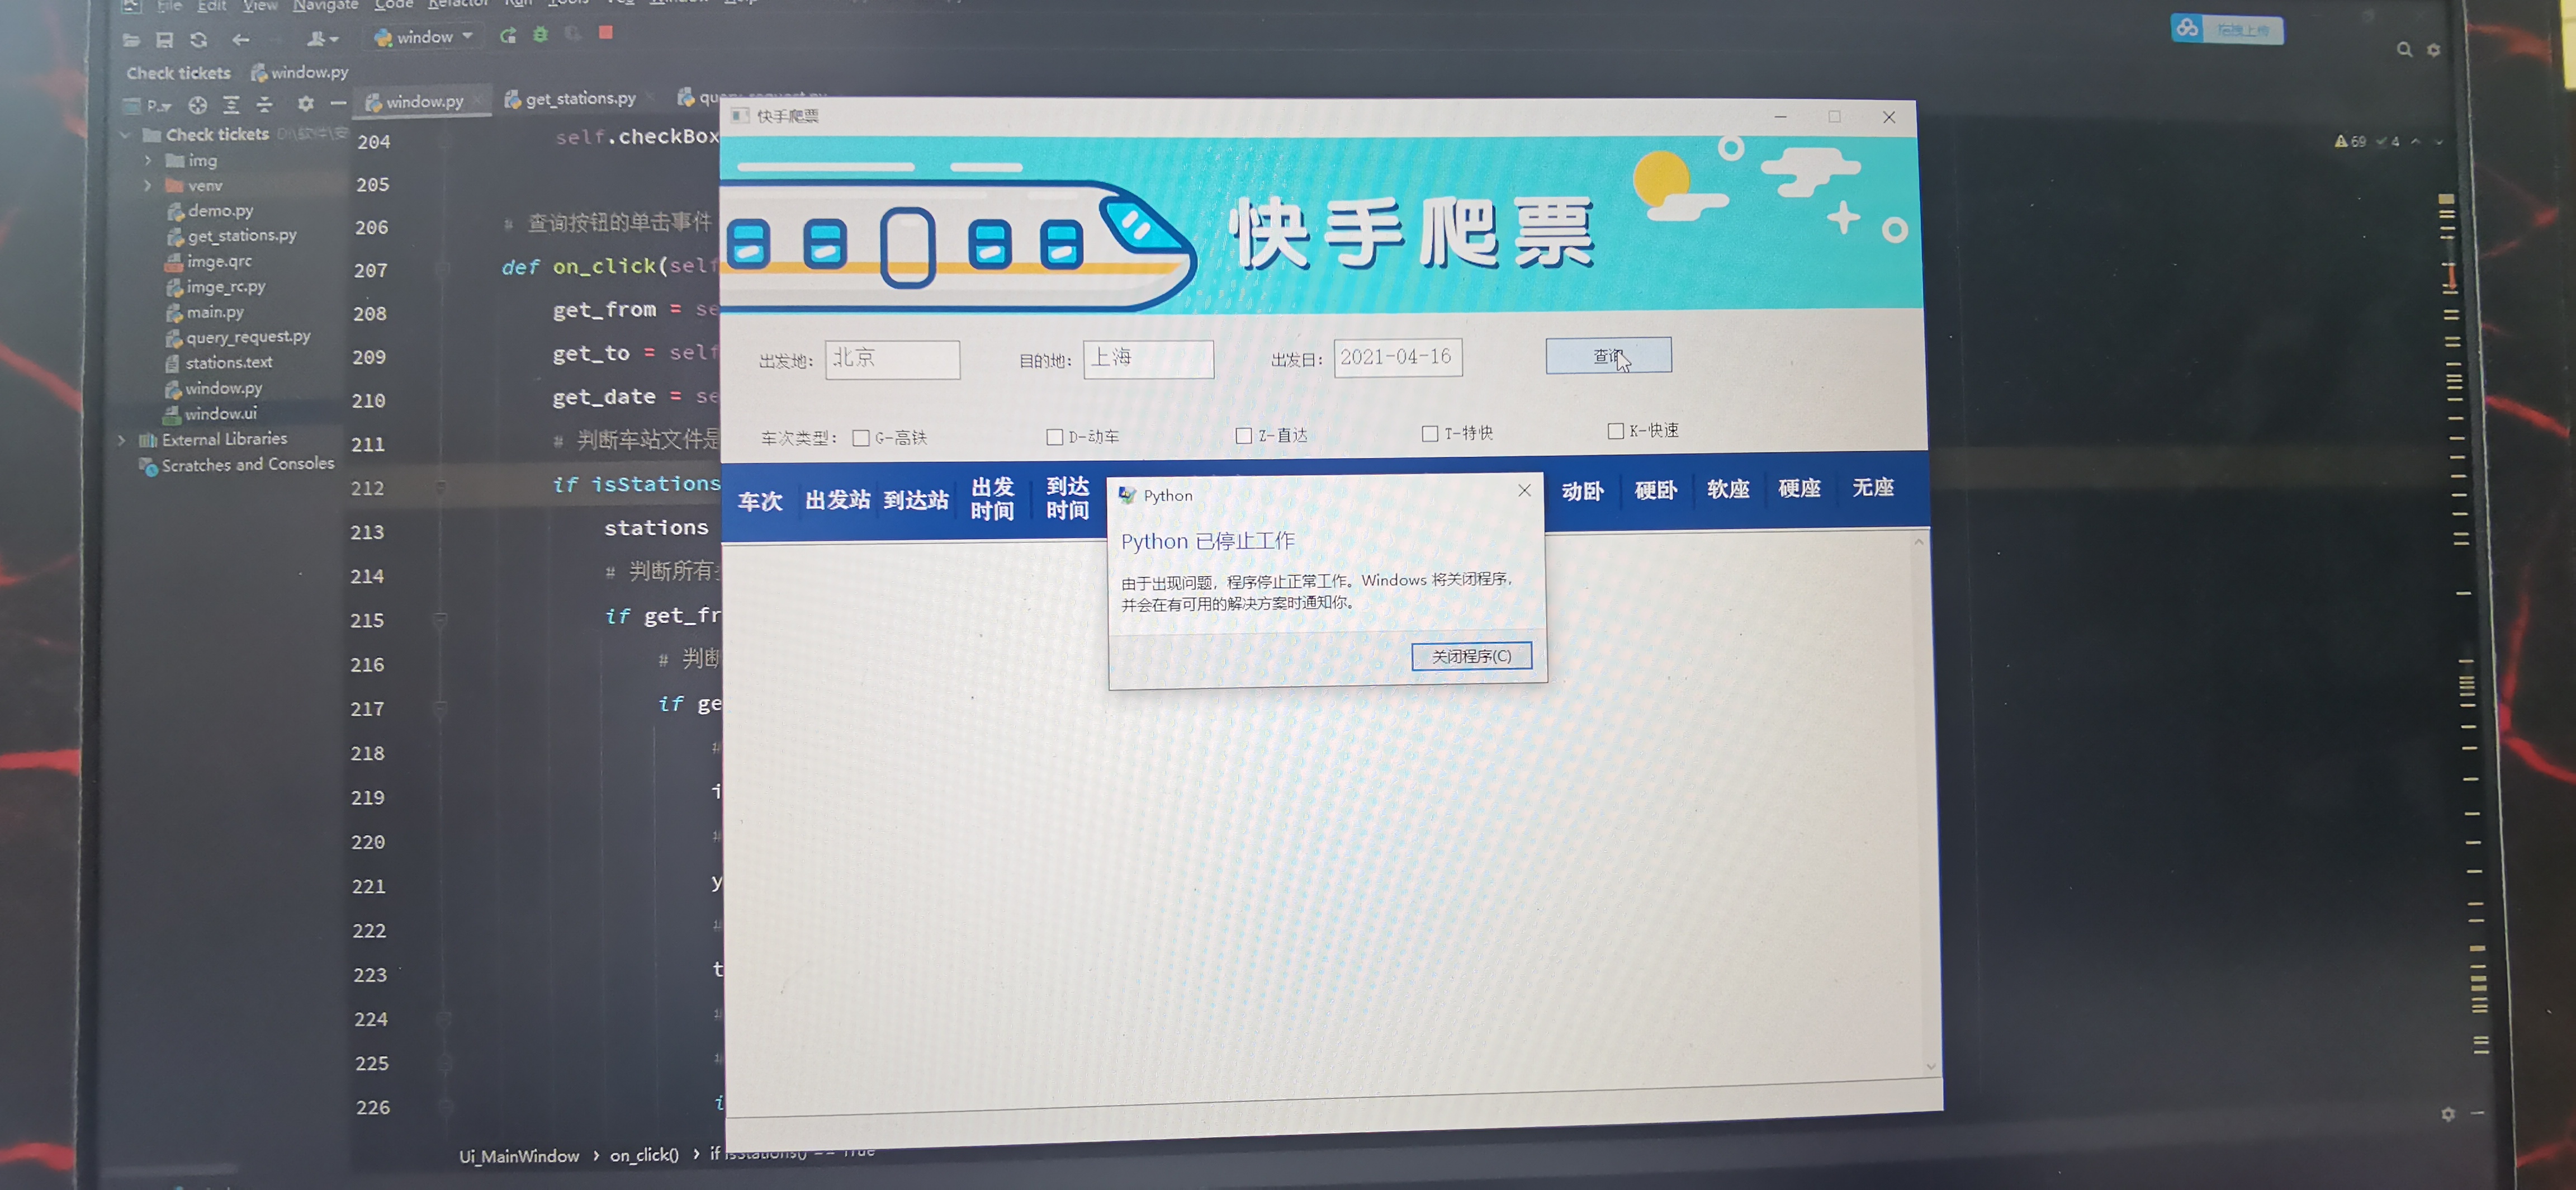The height and width of the screenshot is (1190, 2576).
Task: Select imge.qrc in the project tree
Action: 209,262
